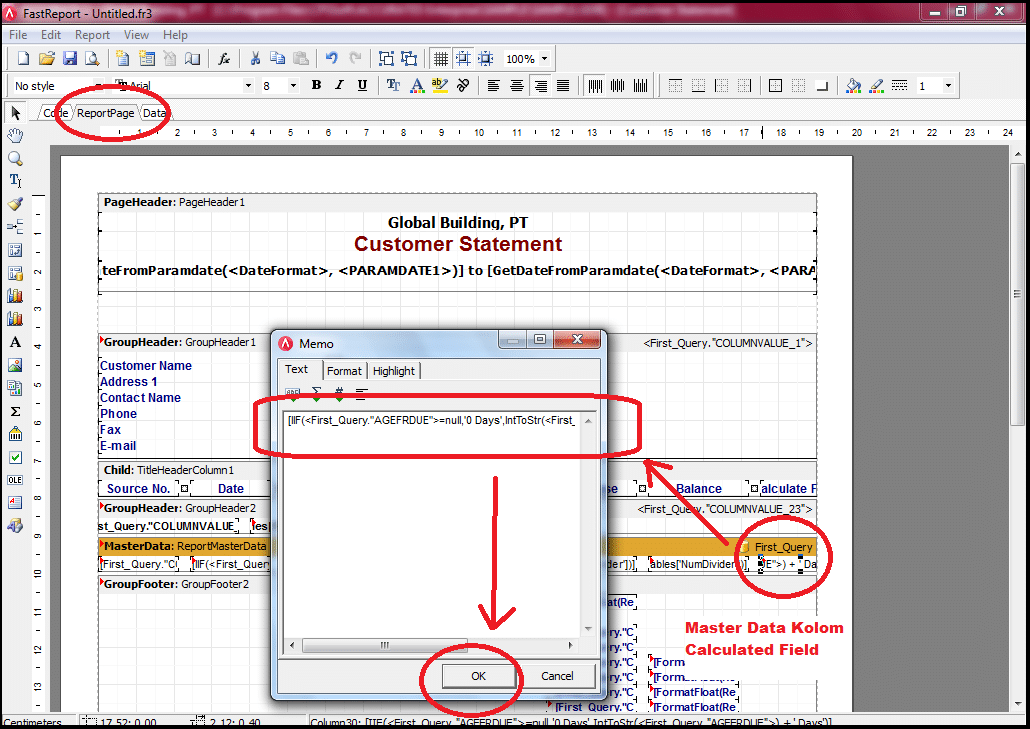Click the Undo arrow icon

point(332,59)
